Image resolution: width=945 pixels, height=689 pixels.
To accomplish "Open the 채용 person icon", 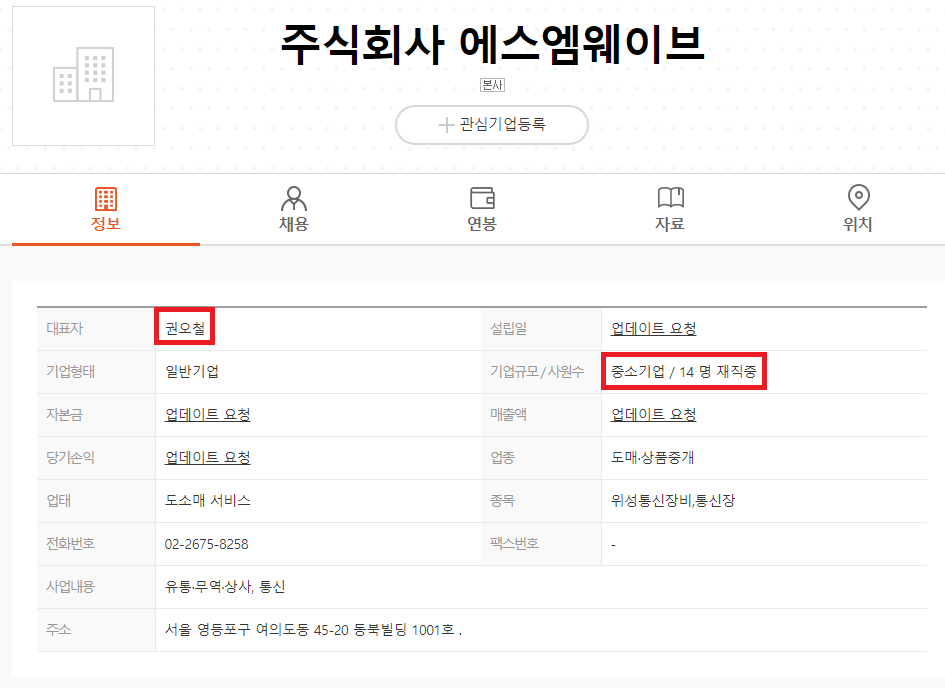I will pyautogui.click(x=294, y=198).
